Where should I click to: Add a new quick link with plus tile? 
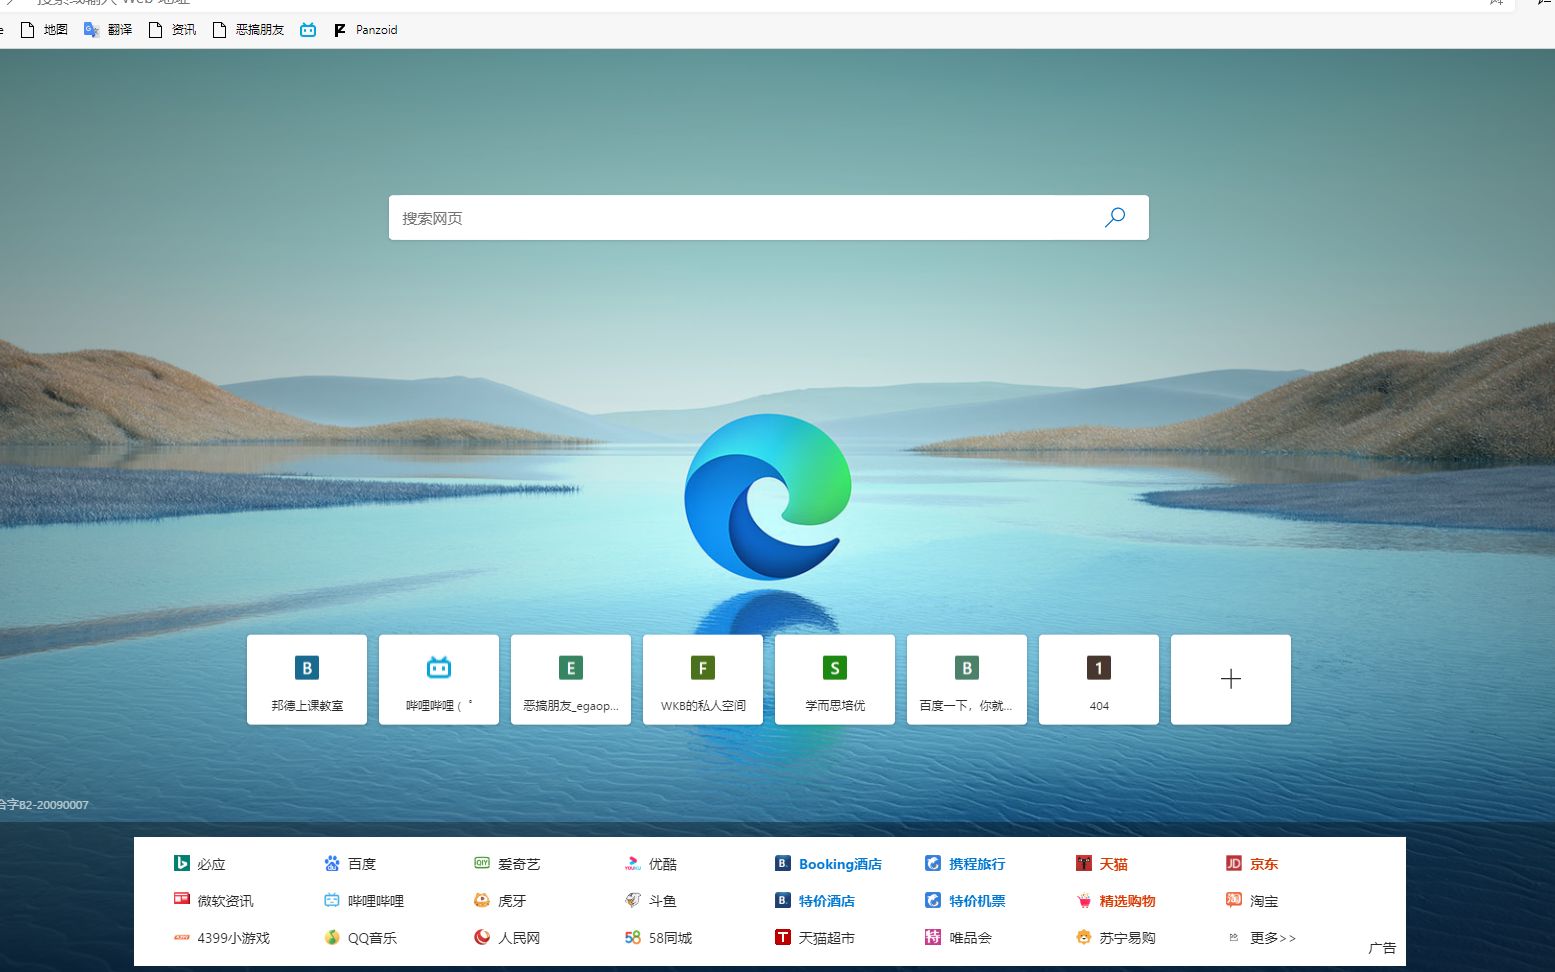(1231, 679)
